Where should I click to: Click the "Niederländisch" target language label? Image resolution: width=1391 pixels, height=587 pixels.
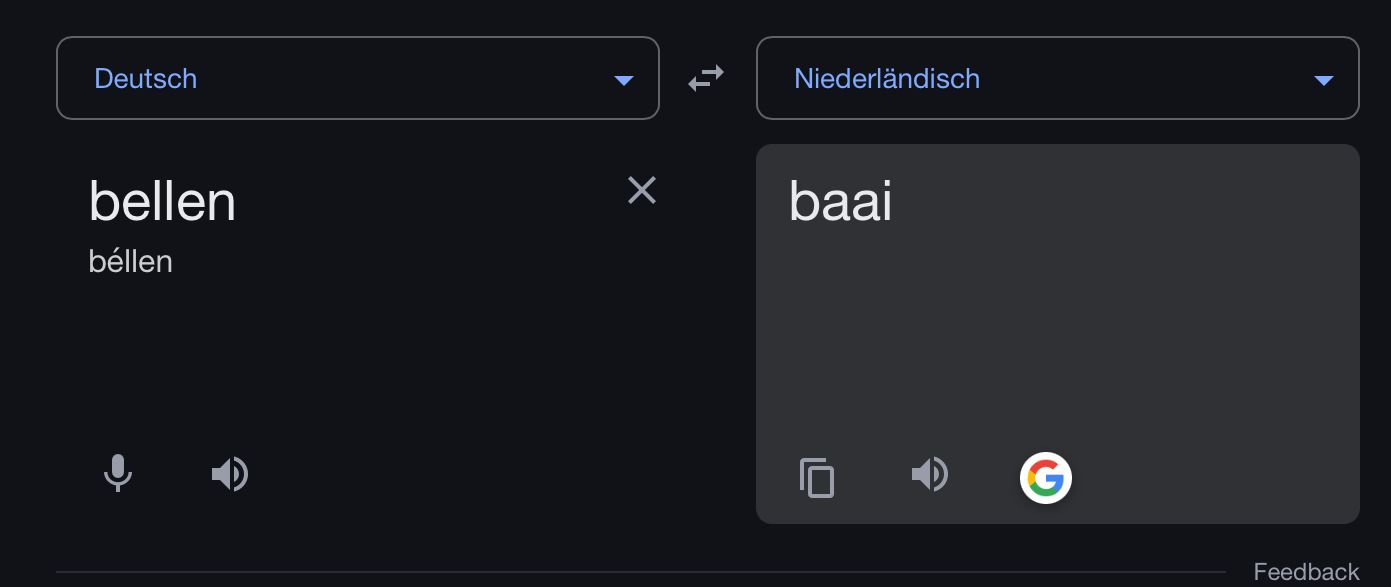[x=886, y=78]
